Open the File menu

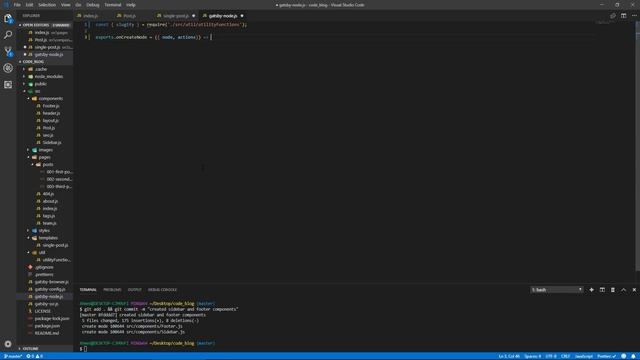tap(17, 5)
